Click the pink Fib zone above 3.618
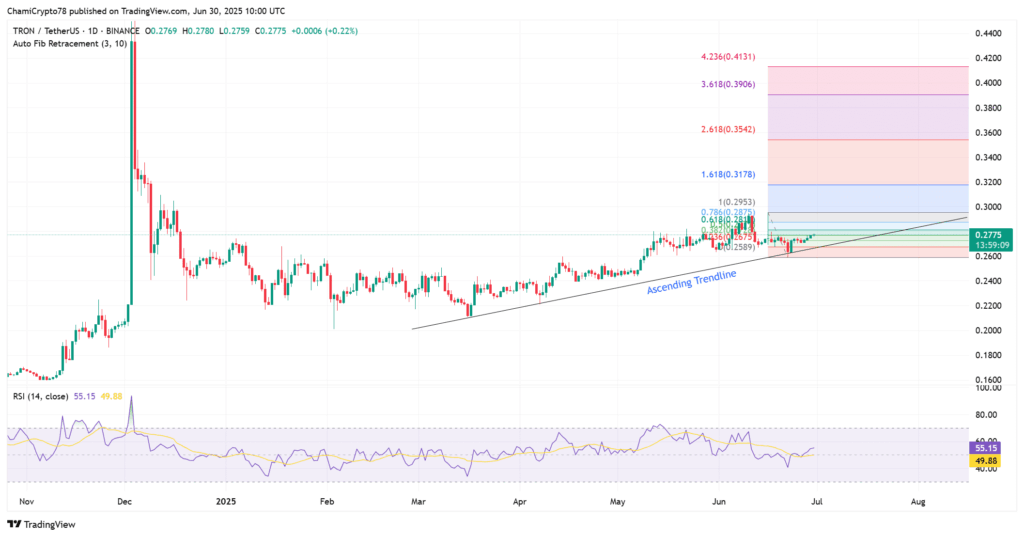This screenshot has width=1024, height=537. (x=865, y=80)
